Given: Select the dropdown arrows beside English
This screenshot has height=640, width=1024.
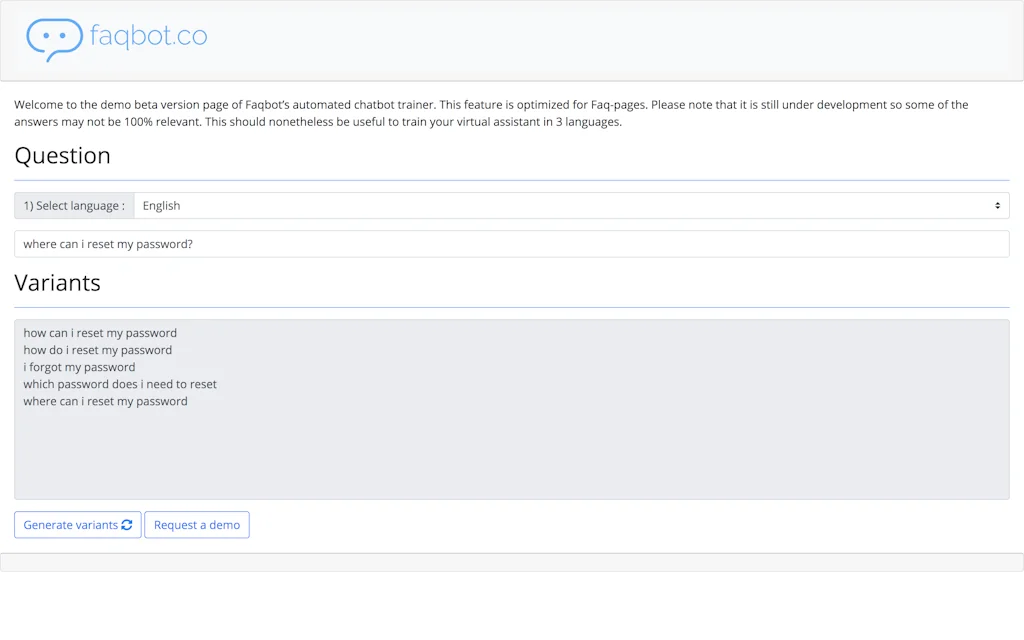Looking at the screenshot, I should [x=997, y=205].
